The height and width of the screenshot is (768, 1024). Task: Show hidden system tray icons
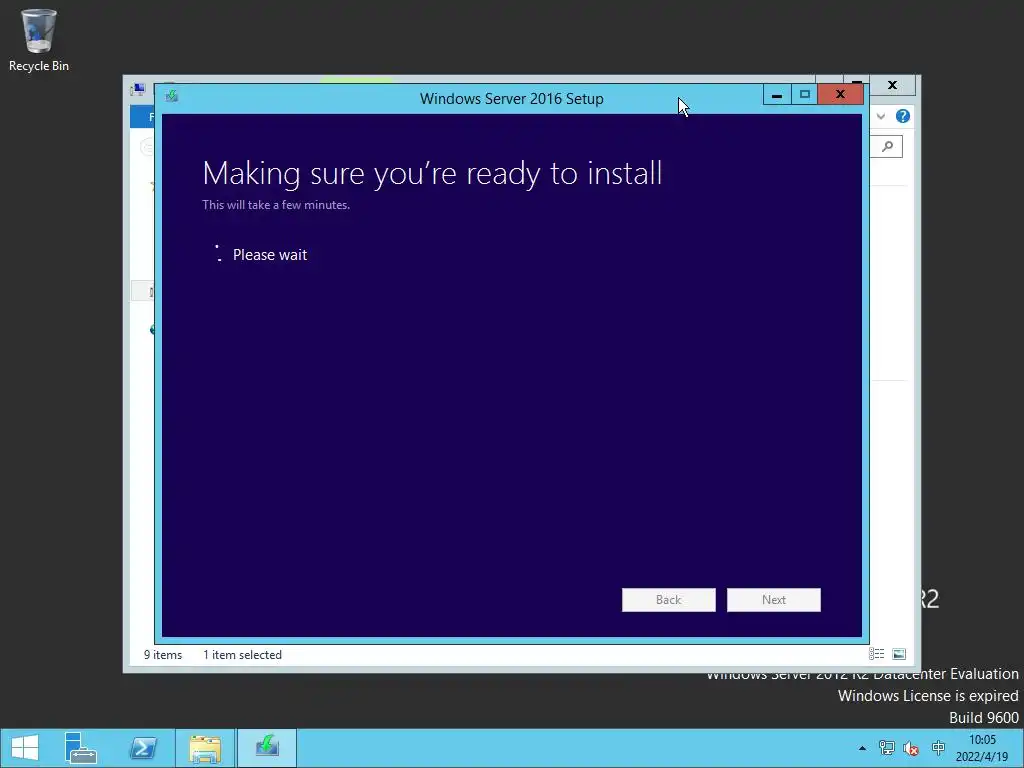862,748
